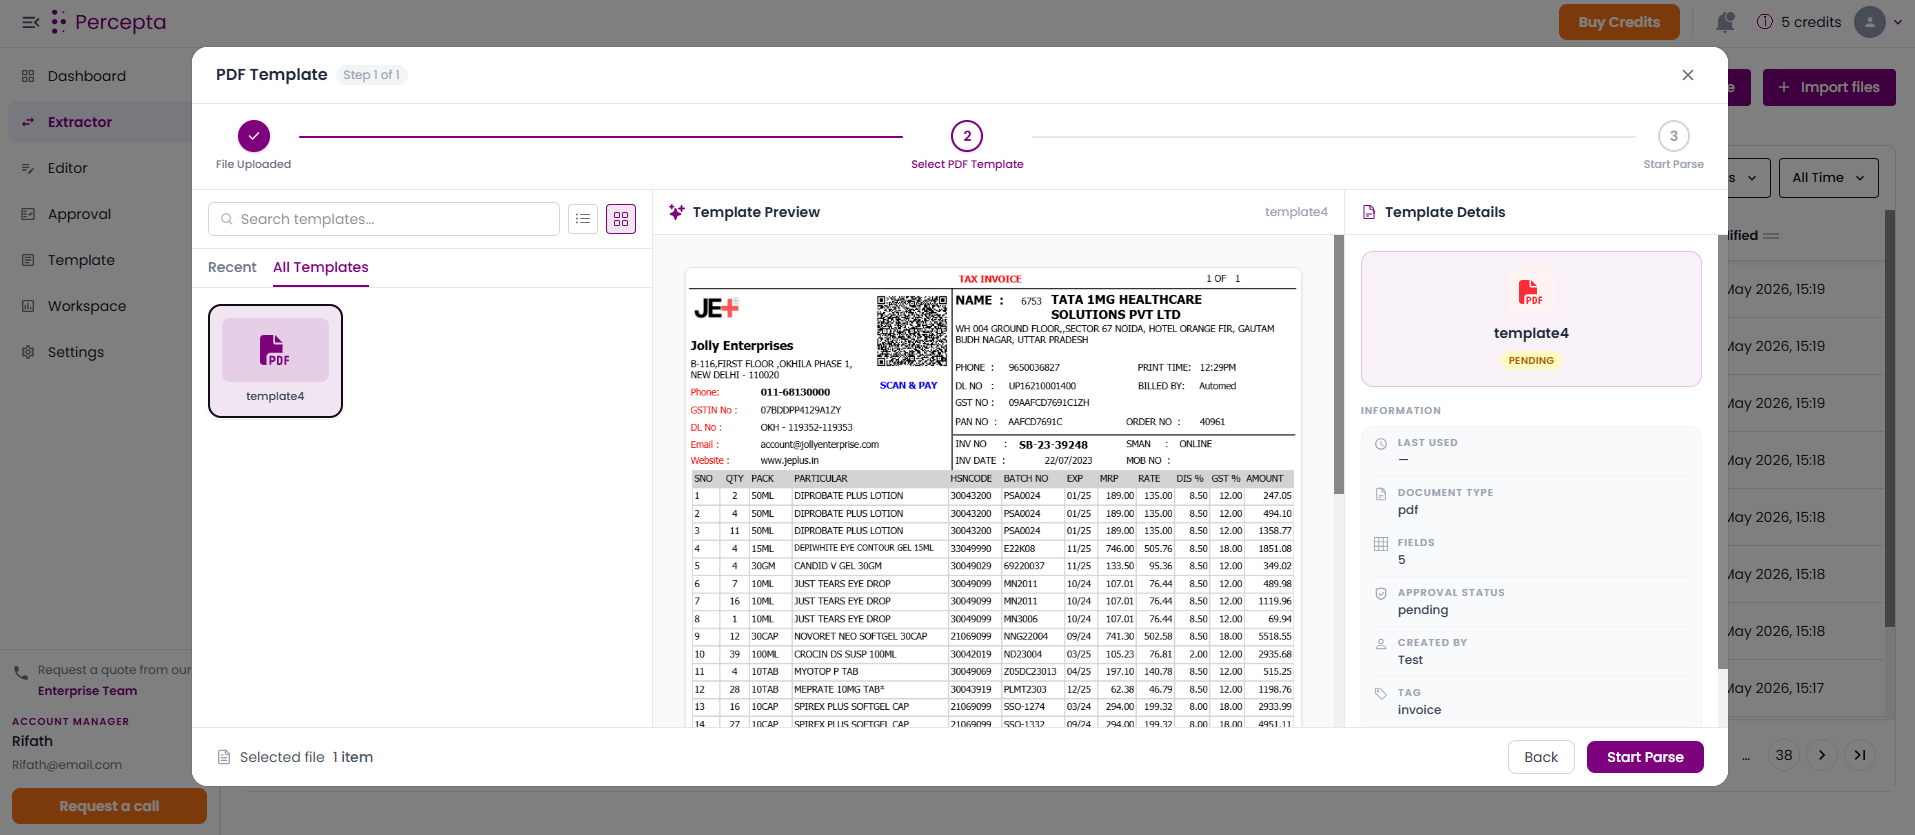Click the magnifier icon in template search

coord(227,219)
